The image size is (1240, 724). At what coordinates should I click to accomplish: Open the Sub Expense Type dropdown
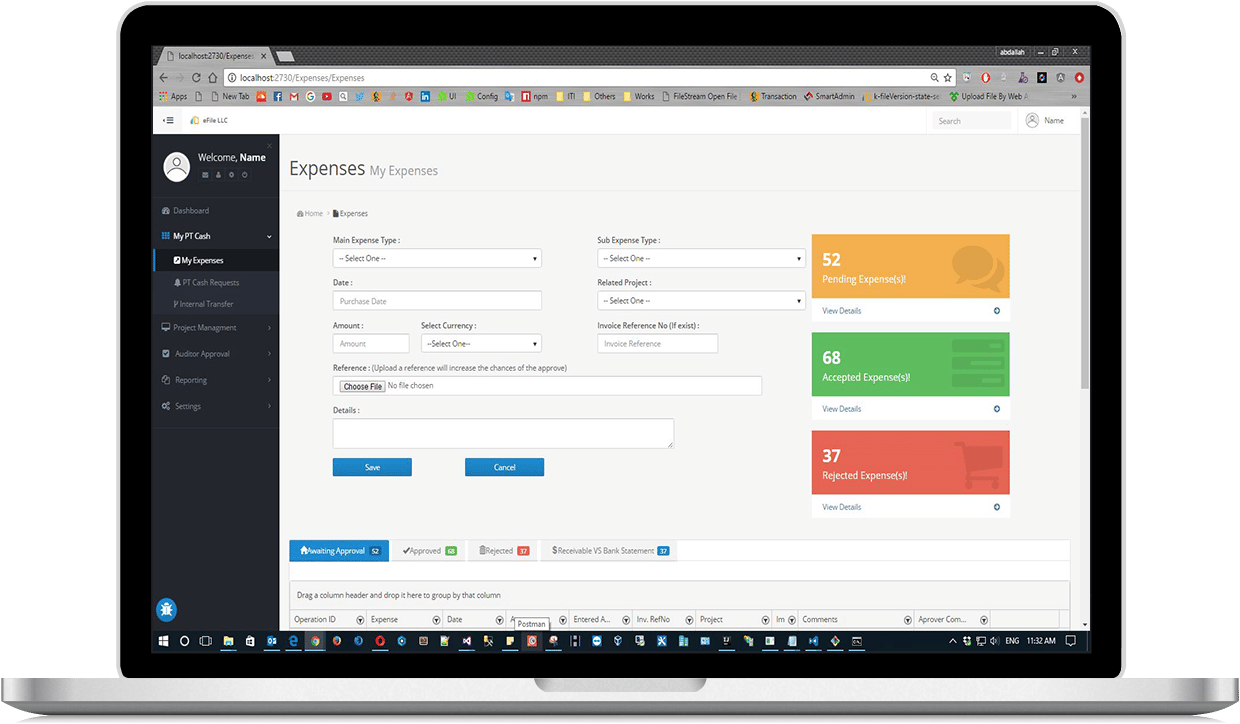pyautogui.click(x=701, y=258)
